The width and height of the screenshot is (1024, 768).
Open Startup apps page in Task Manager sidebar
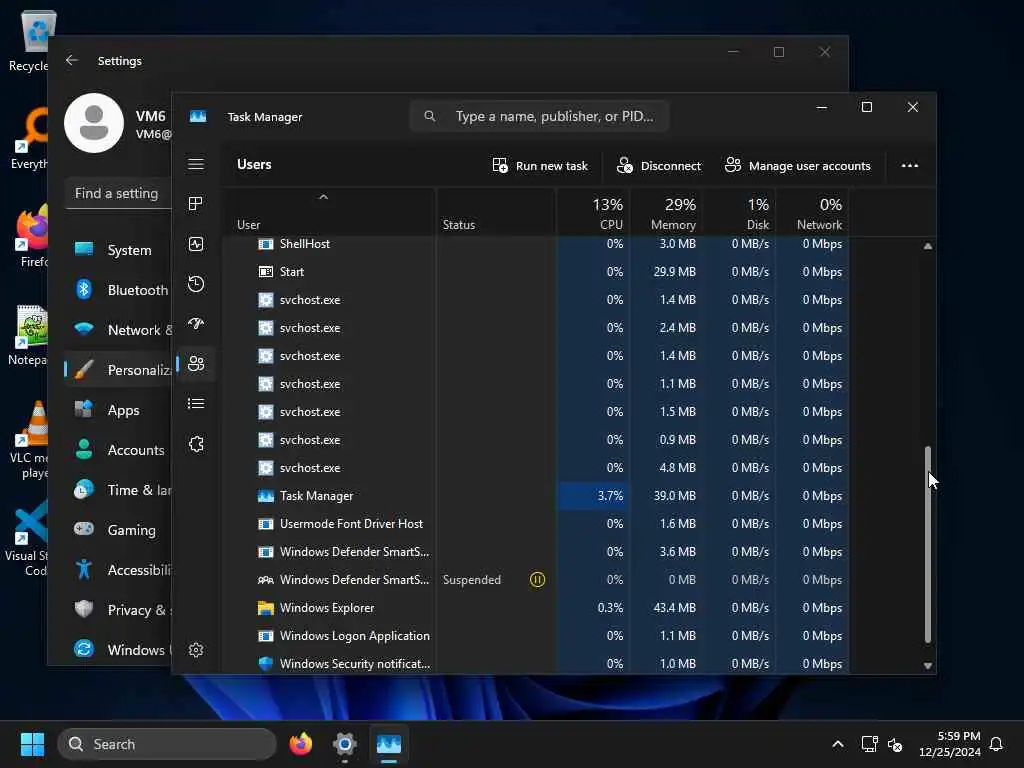196,324
